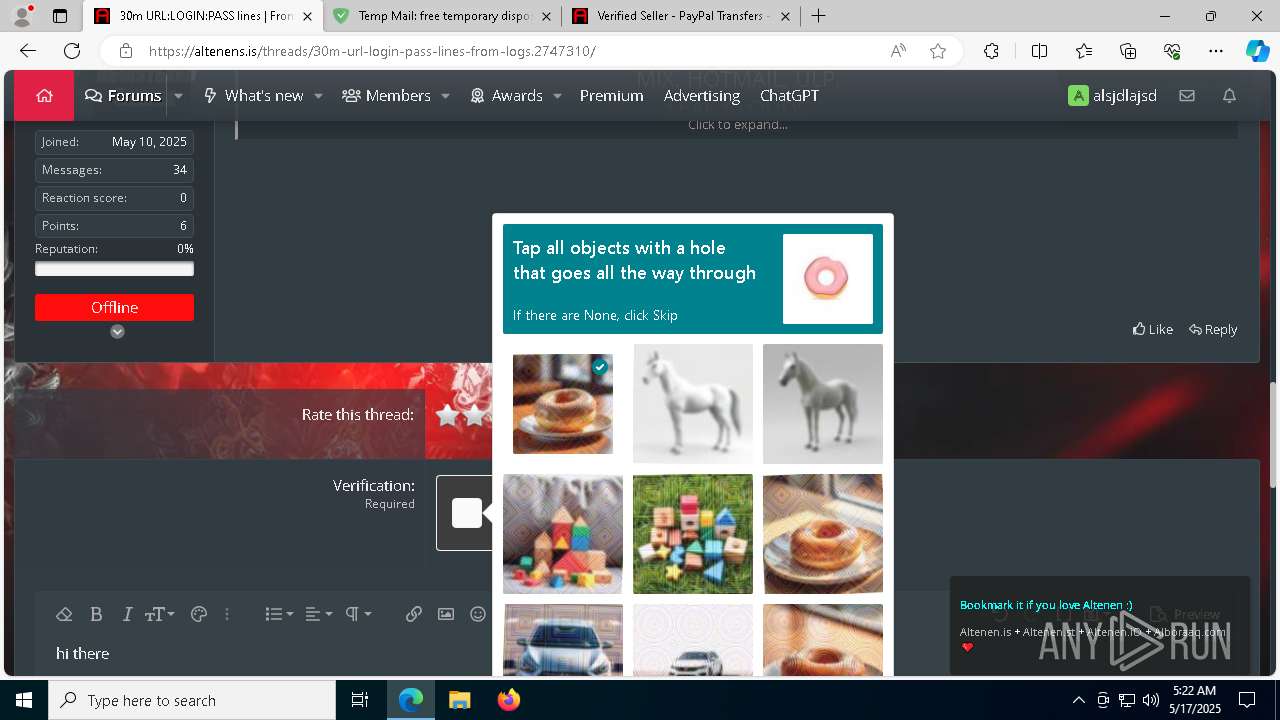1280x720 pixels.
Task: Refresh the page in Edge
Action: pos(72,51)
